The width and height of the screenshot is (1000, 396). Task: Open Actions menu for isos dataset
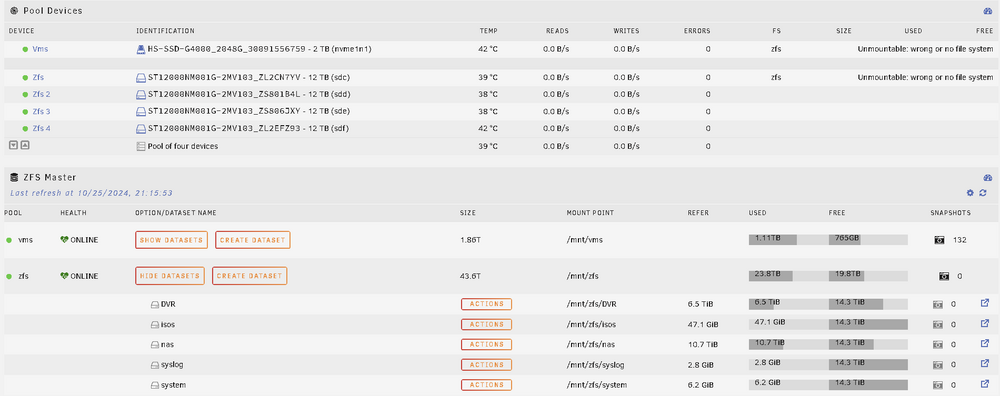pyautogui.click(x=486, y=325)
